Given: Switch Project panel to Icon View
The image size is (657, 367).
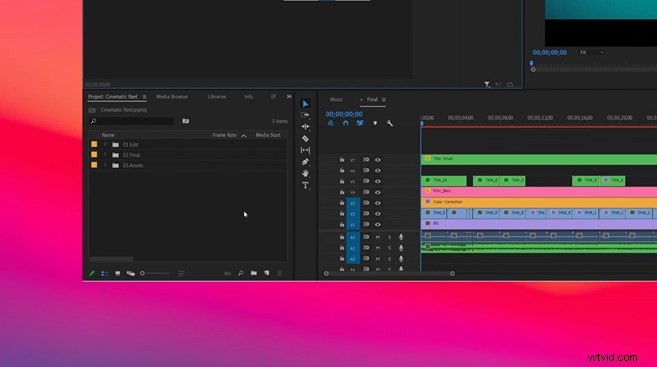Looking at the screenshot, I should coord(118,273).
